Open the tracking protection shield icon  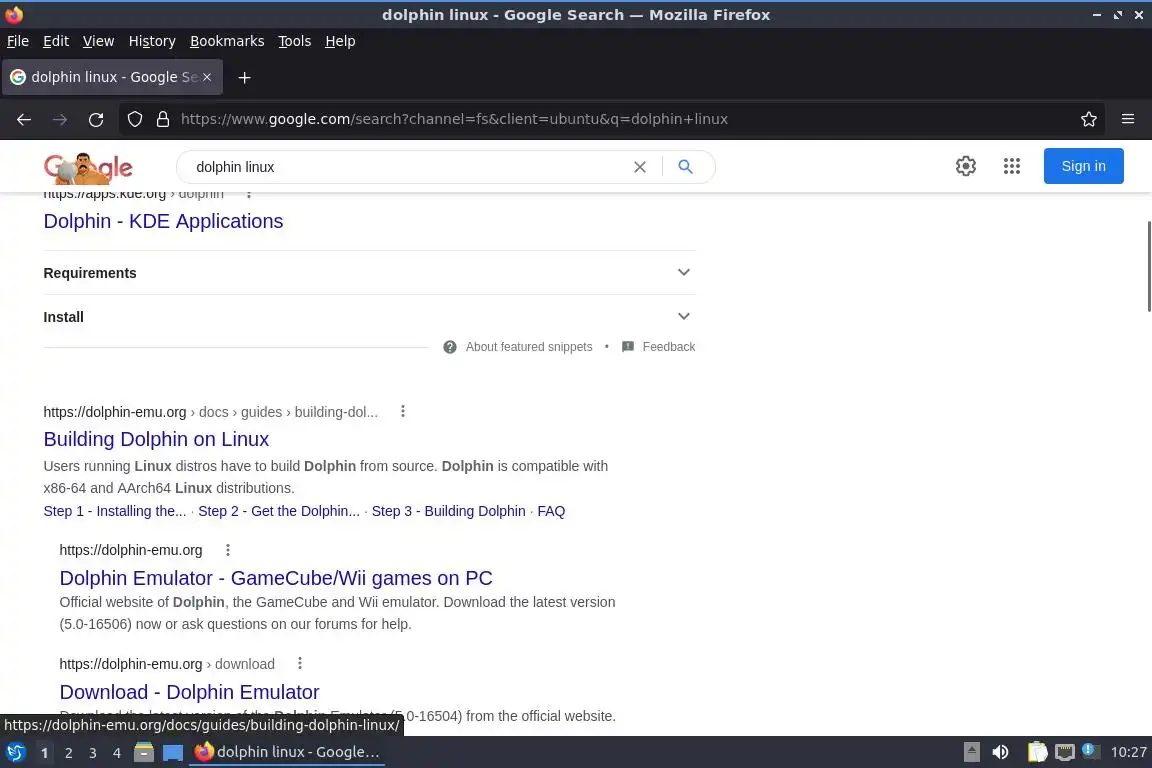pos(134,119)
